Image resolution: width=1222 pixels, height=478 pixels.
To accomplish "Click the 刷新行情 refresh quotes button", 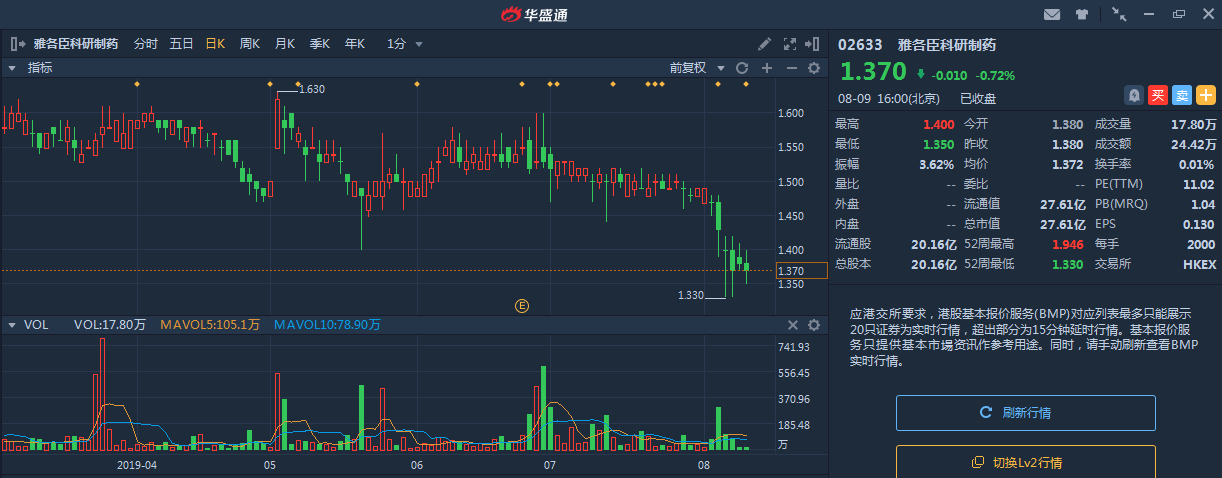I will [x=1025, y=412].
